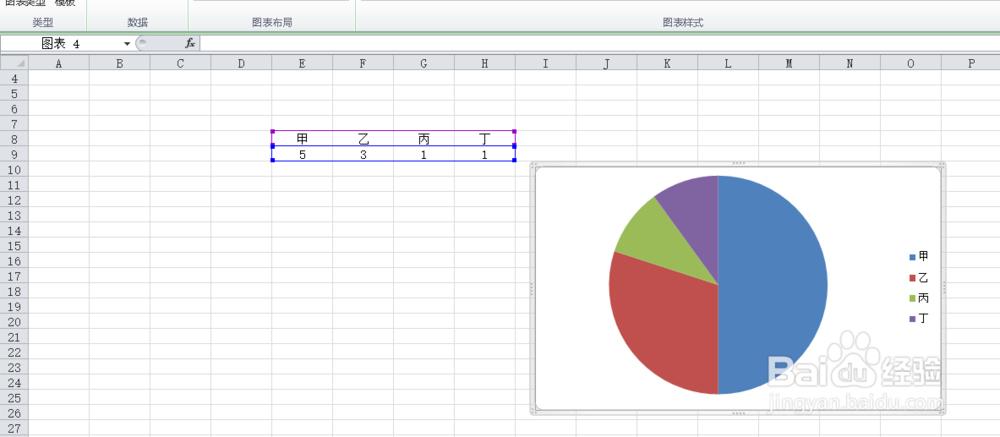Select column K header
Screen dimensions: 1000x437
667,63
